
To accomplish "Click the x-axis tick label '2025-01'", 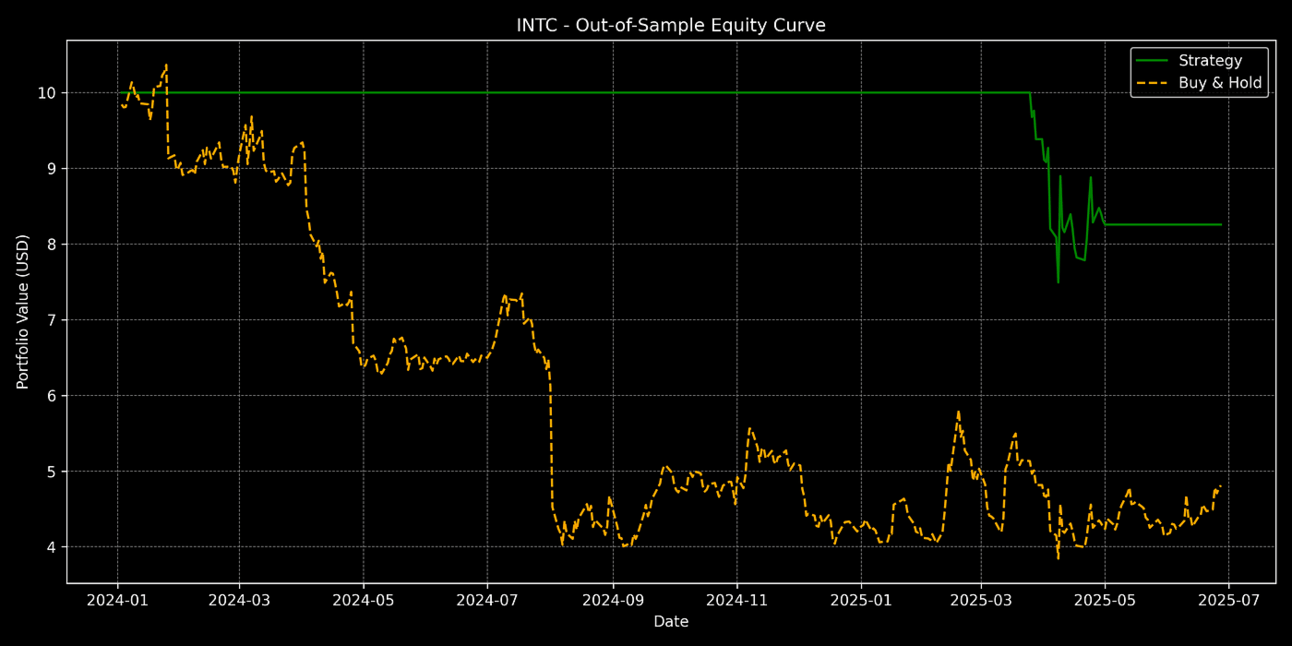I will 861,600.
